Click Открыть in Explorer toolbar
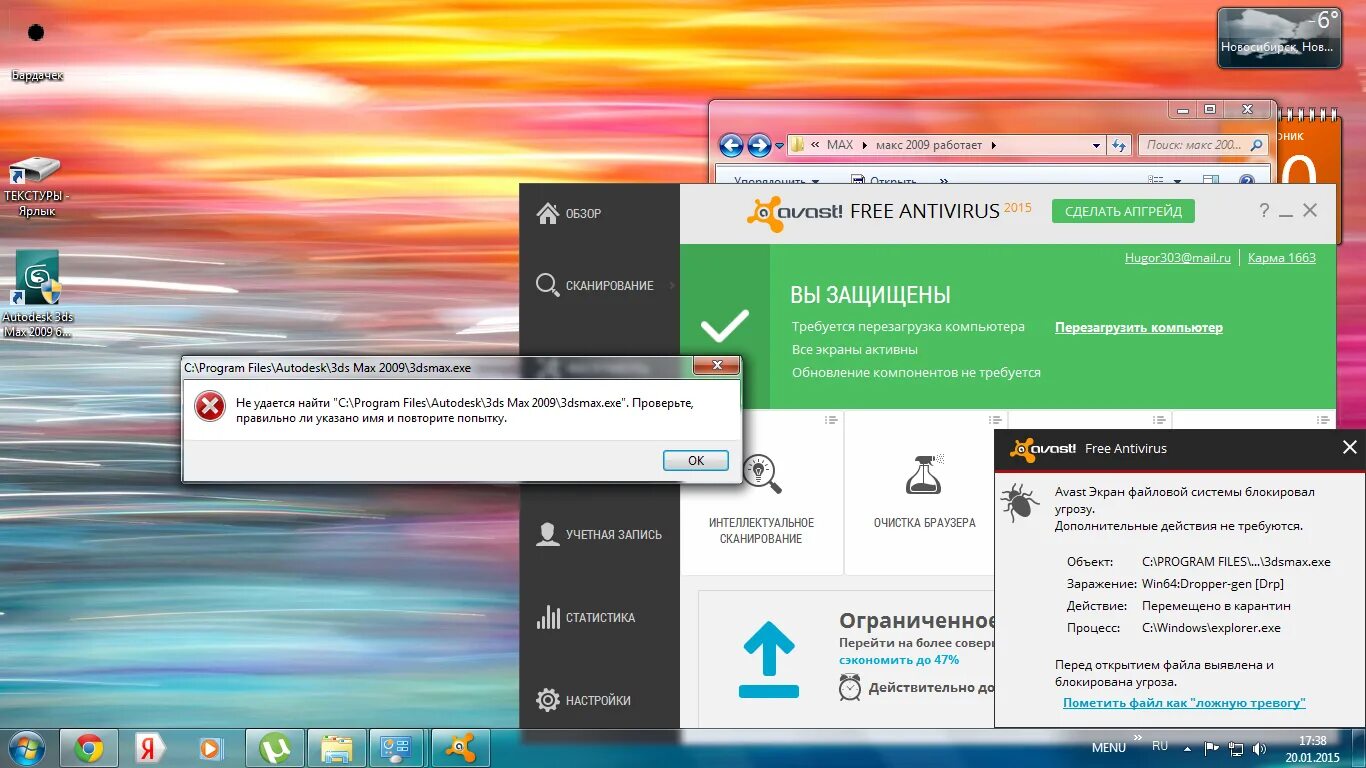This screenshot has width=1366, height=768. pyautogui.click(x=884, y=182)
